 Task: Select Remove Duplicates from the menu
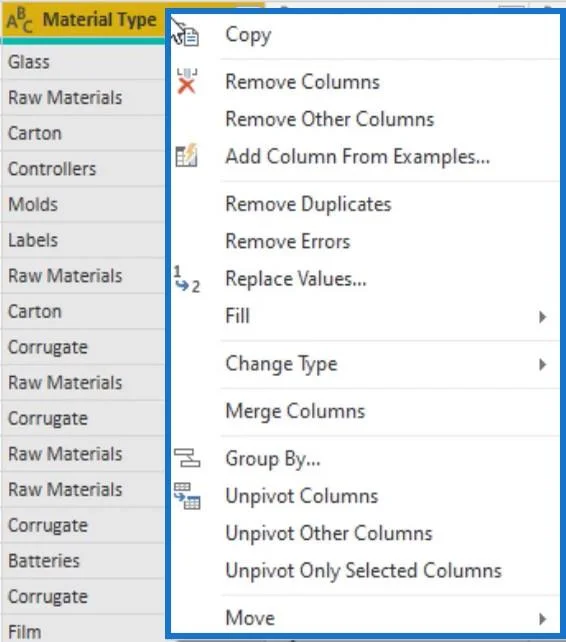click(308, 204)
